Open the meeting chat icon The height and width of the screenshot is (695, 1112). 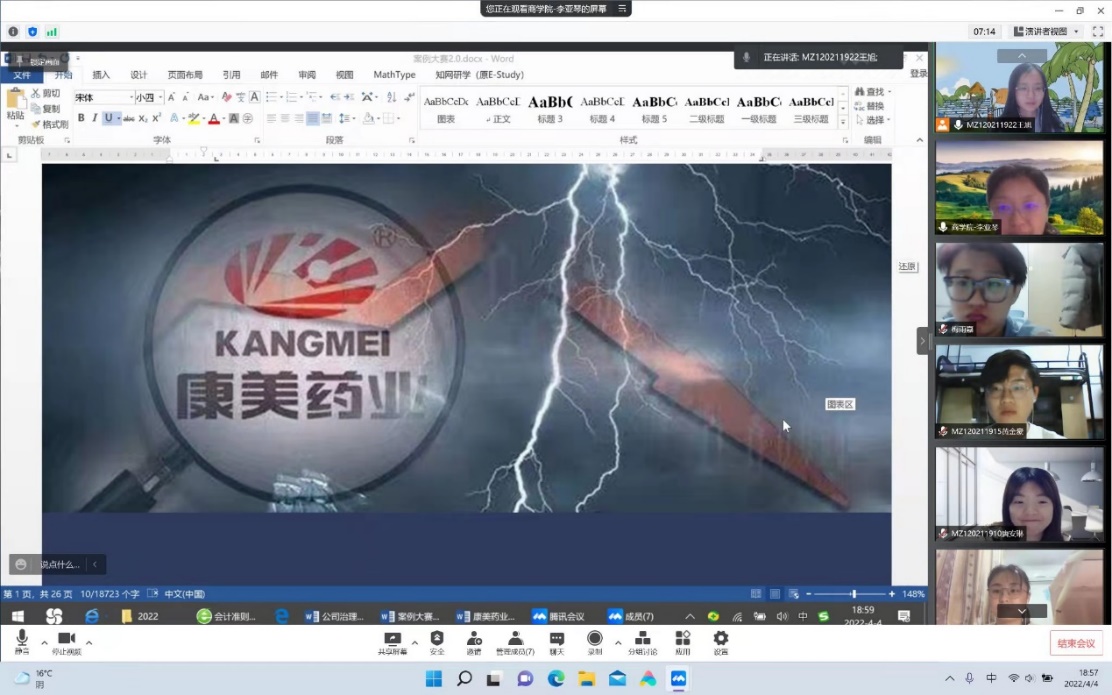click(x=557, y=641)
